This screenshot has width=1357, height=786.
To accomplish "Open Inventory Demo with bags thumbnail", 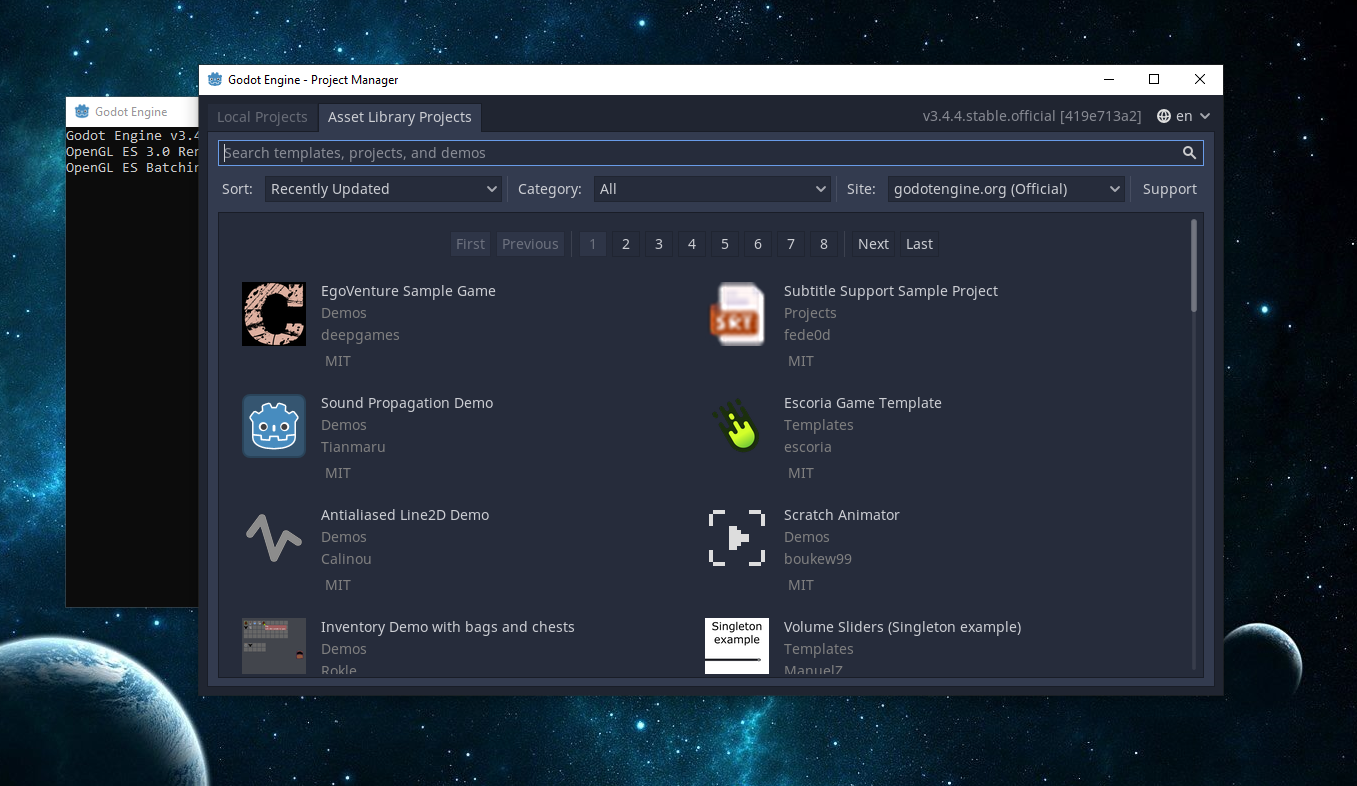I will click(274, 646).
